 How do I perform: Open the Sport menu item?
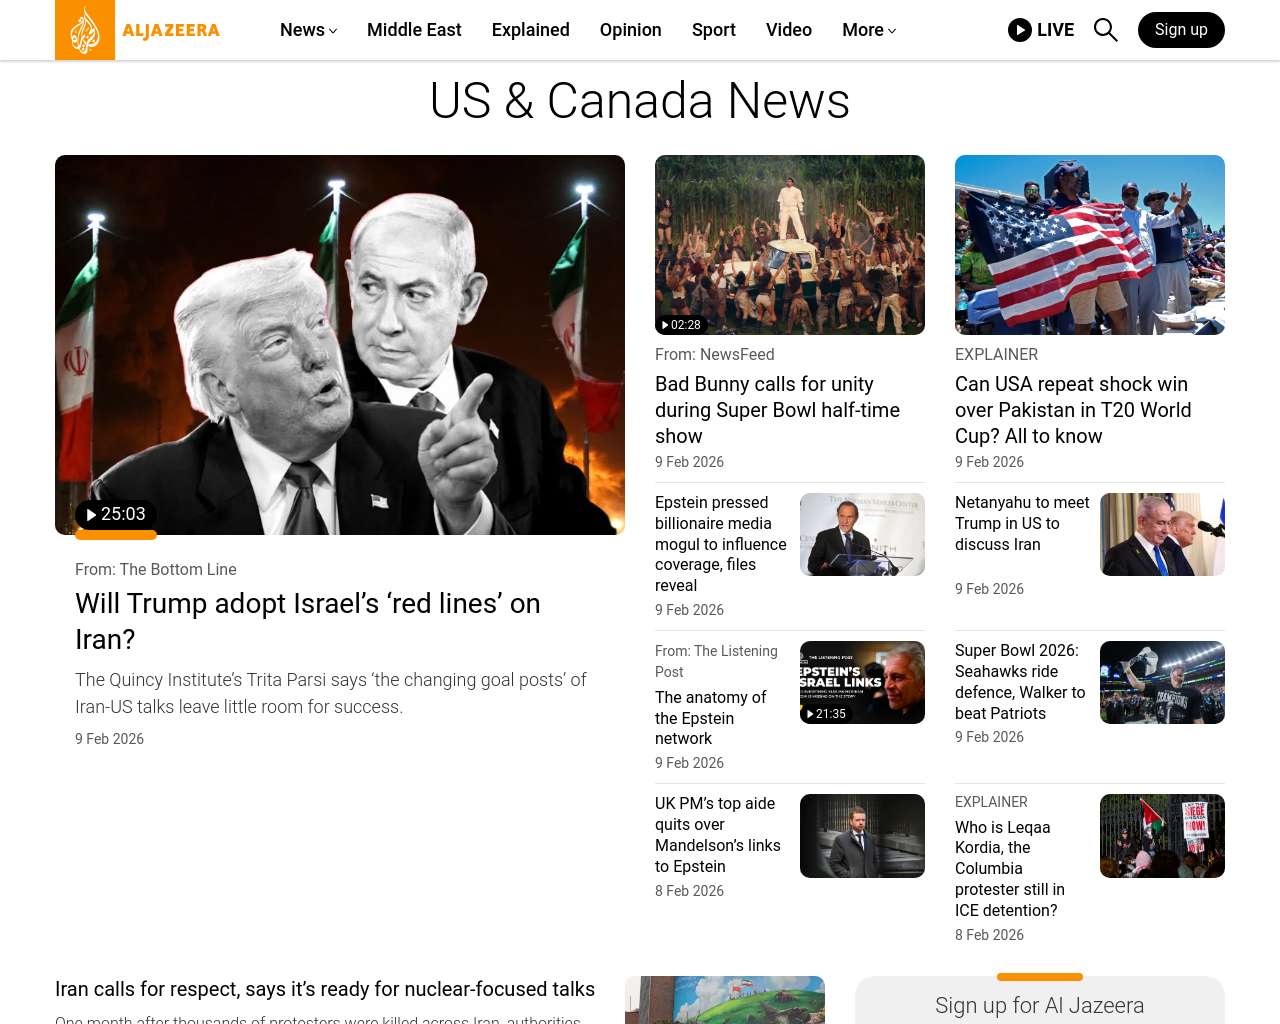point(713,30)
